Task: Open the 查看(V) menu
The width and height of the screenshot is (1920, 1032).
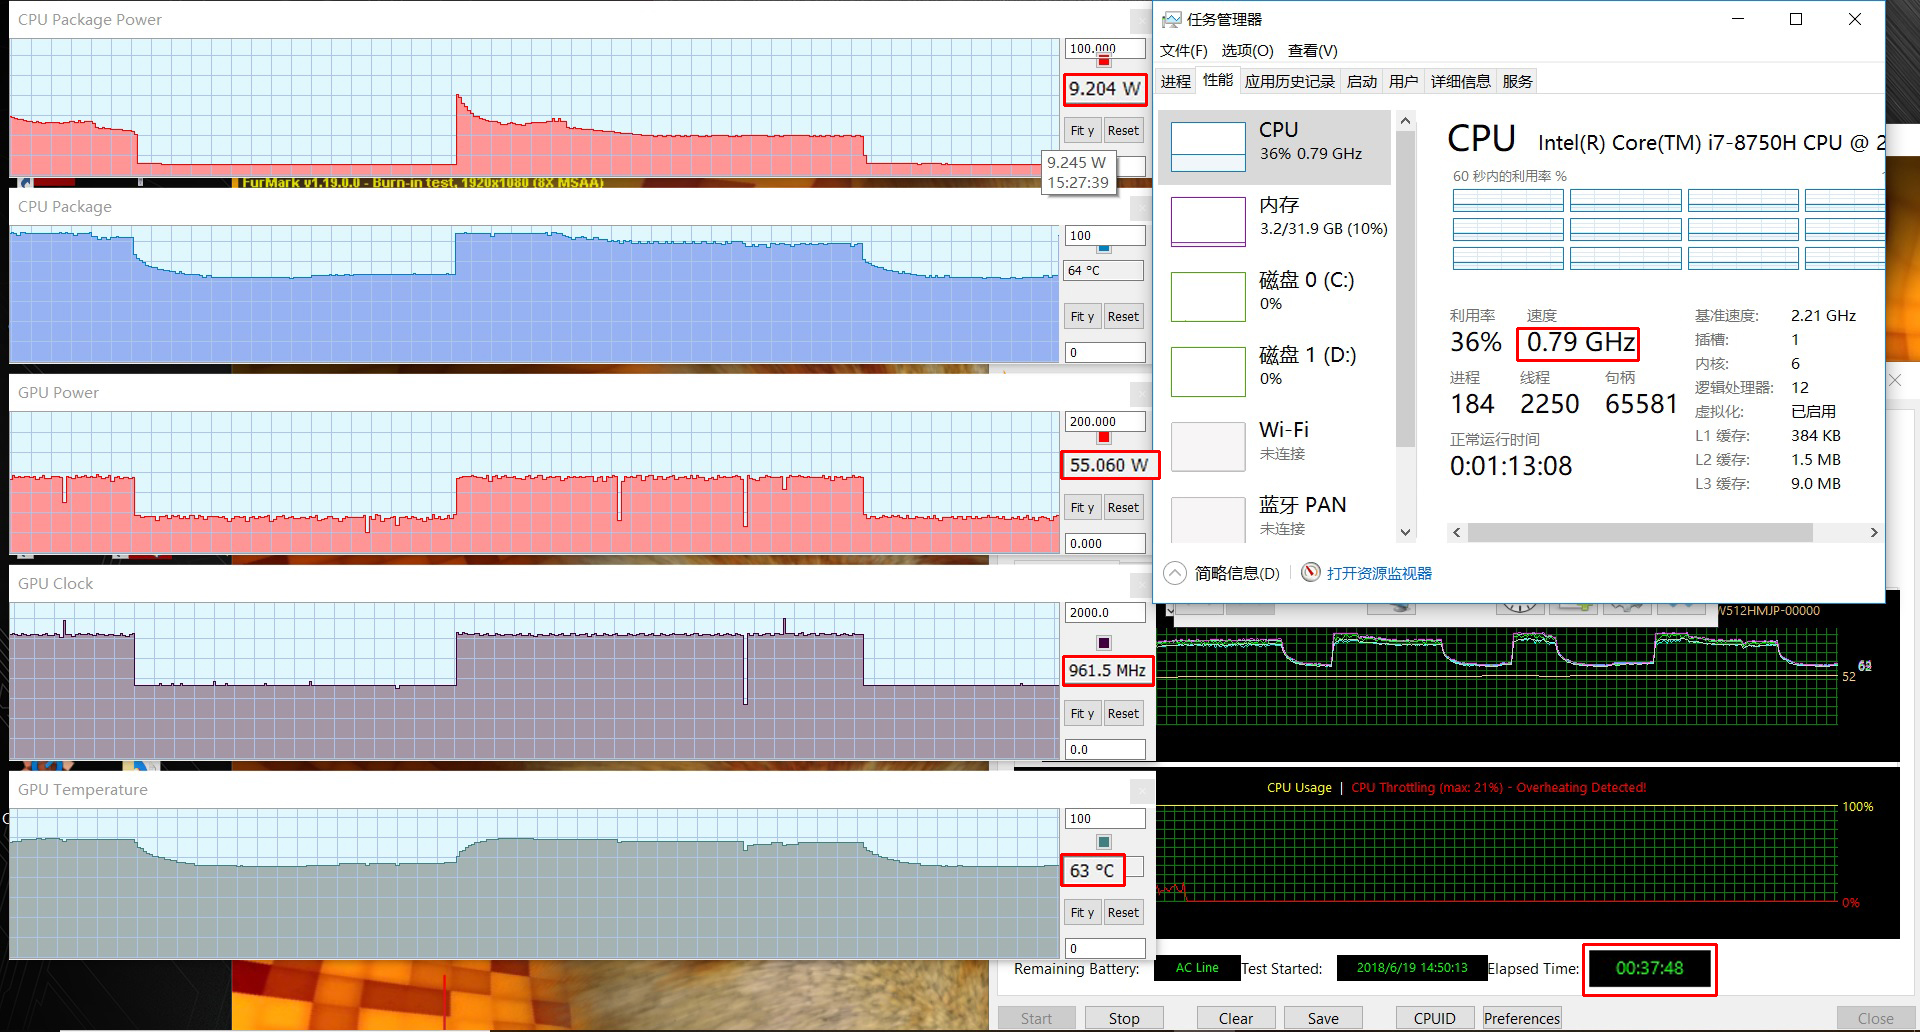Action: click(1312, 51)
